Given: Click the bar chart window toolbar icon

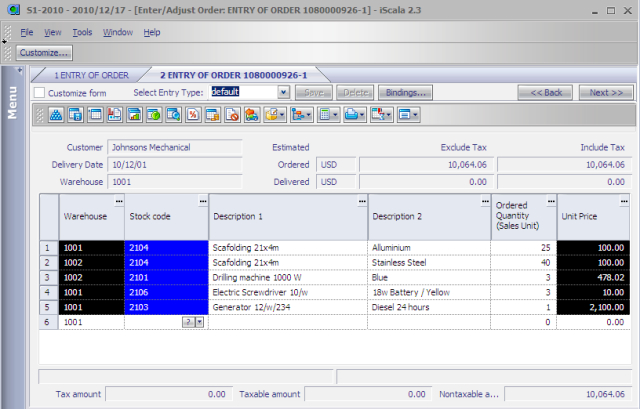Looking at the screenshot, I should [134, 115].
